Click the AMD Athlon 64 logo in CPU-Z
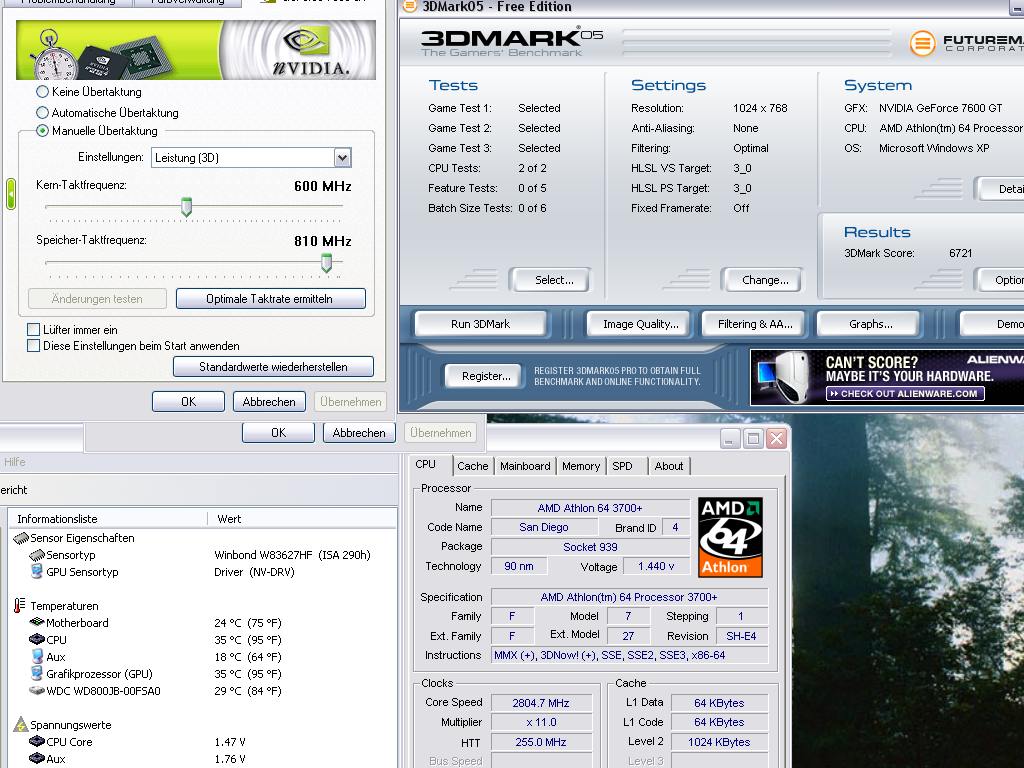The height and width of the screenshot is (768, 1024). tap(730, 537)
